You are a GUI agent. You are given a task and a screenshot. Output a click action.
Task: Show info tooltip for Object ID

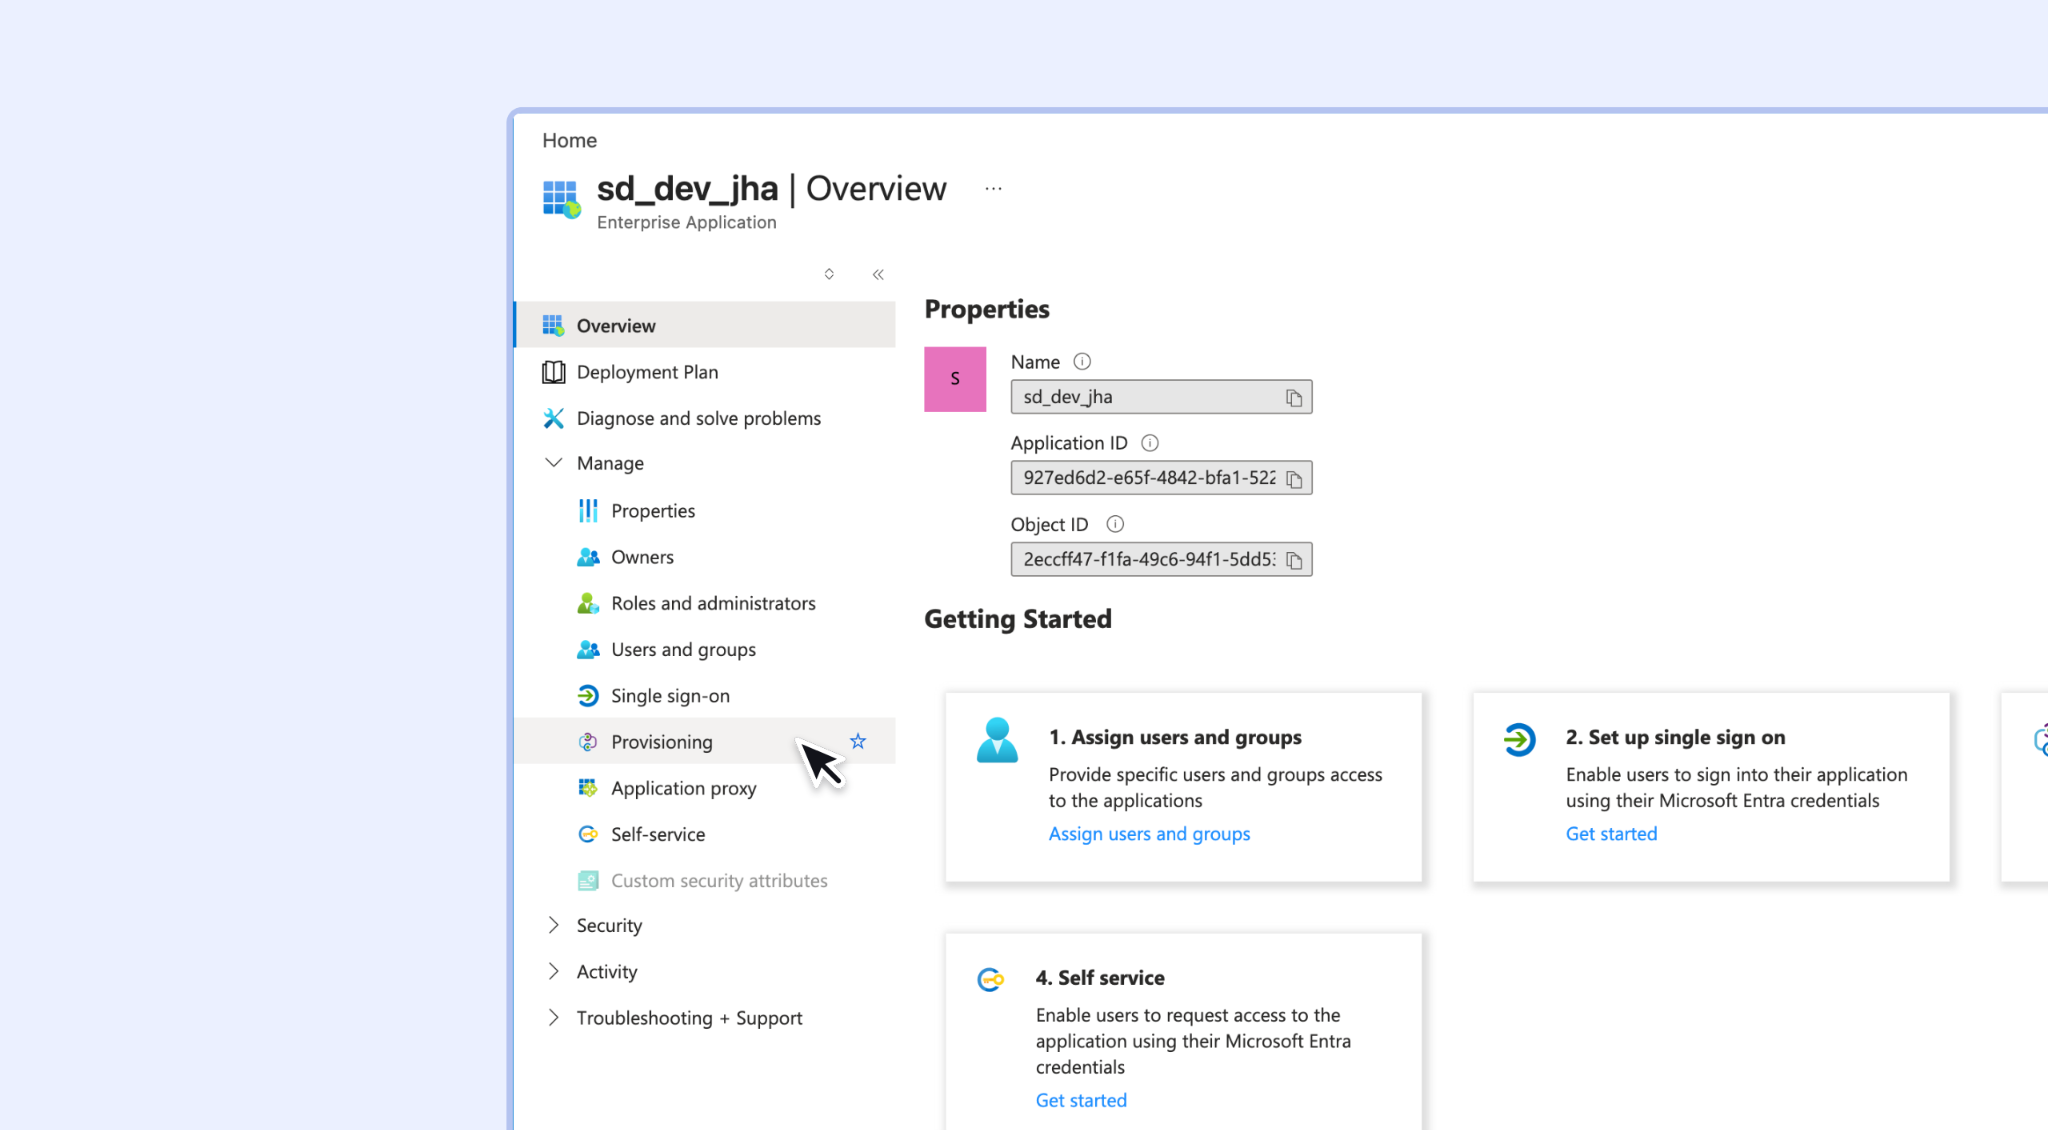(x=1115, y=523)
